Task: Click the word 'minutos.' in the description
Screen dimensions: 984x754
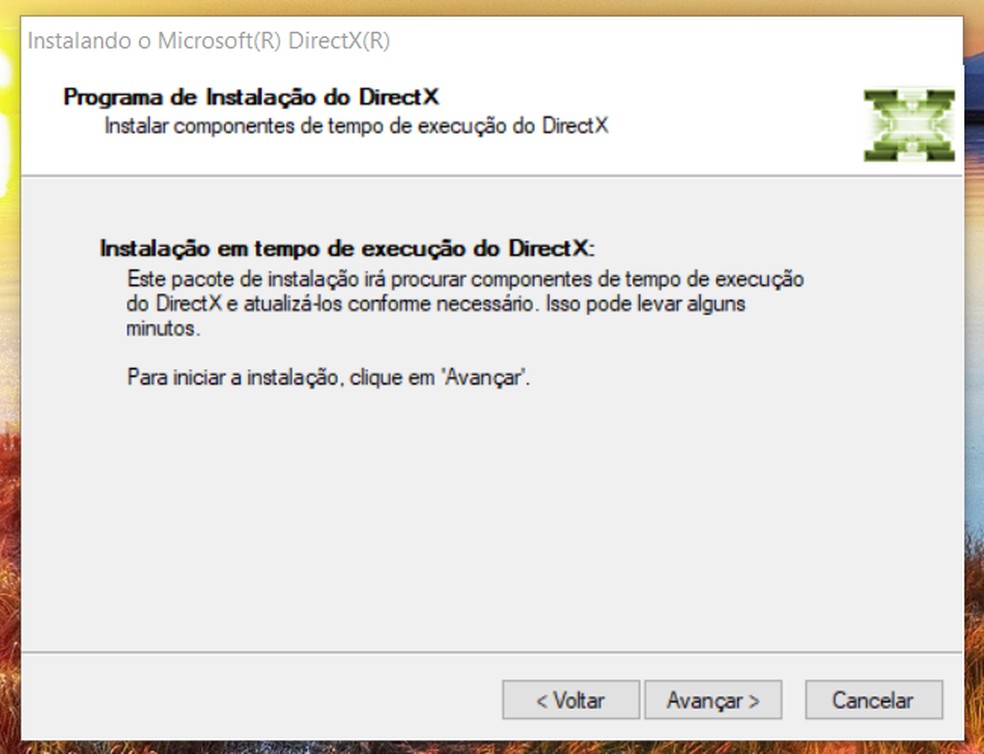Action: (163, 328)
